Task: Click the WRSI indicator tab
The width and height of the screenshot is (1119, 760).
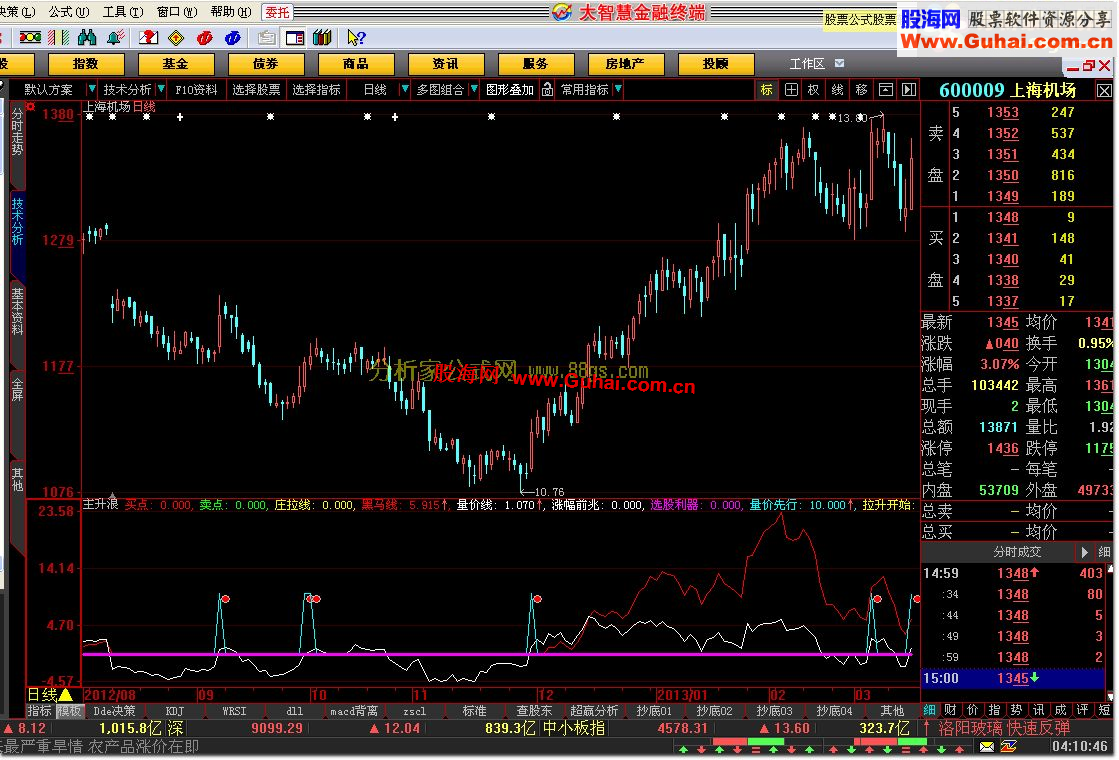Action: point(234,711)
